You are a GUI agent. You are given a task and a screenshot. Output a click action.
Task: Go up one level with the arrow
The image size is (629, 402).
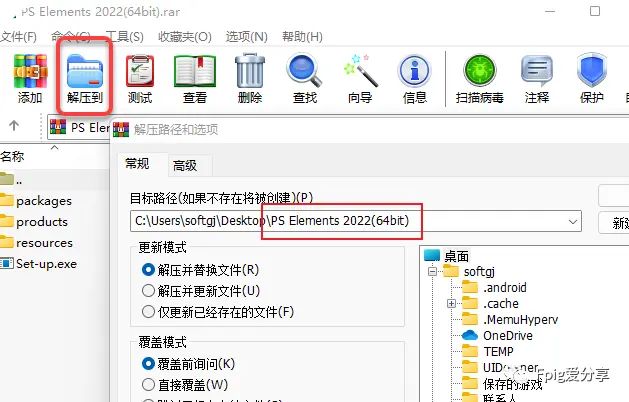[14, 126]
